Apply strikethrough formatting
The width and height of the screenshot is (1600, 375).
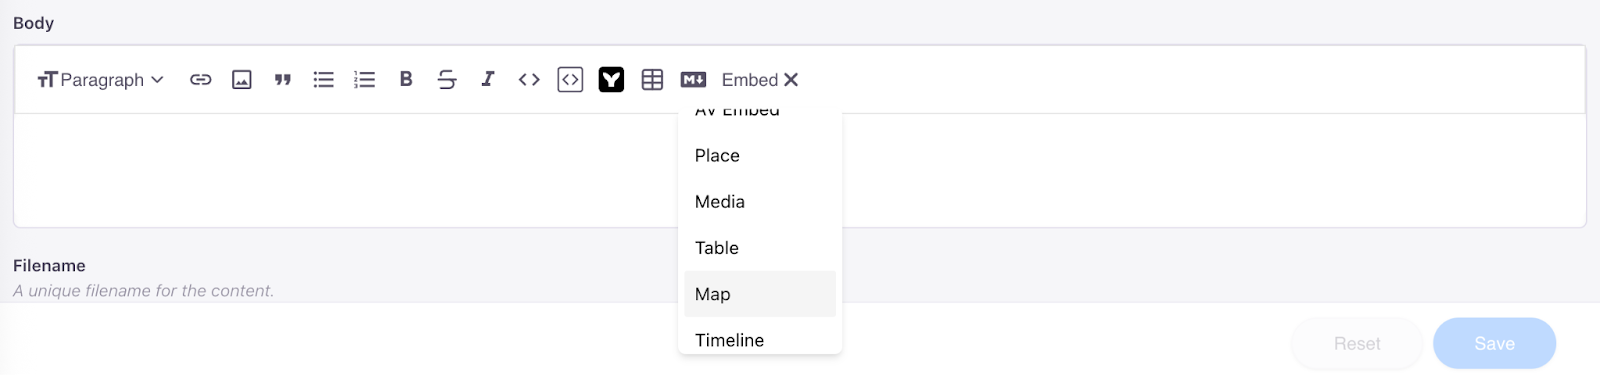pos(447,80)
